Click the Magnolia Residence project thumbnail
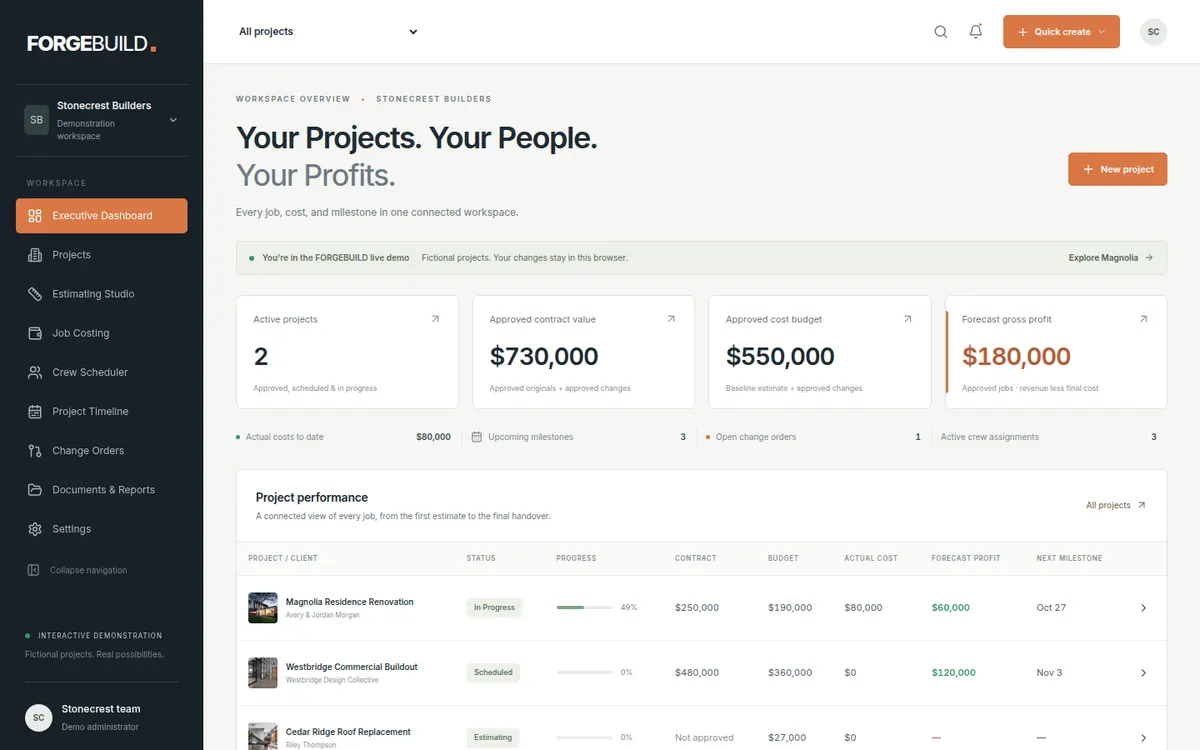This screenshot has height=750, width=1200. (263, 608)
